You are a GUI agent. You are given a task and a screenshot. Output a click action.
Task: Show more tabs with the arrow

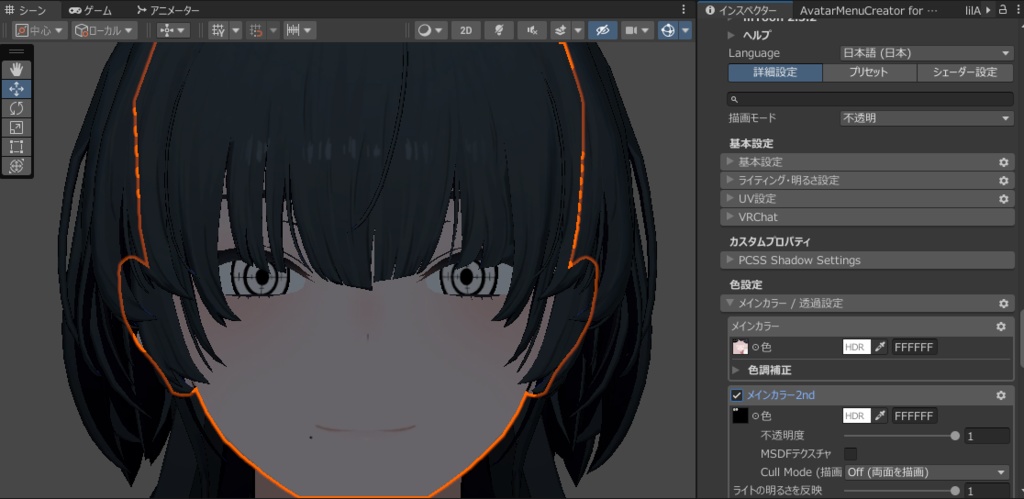988,10
